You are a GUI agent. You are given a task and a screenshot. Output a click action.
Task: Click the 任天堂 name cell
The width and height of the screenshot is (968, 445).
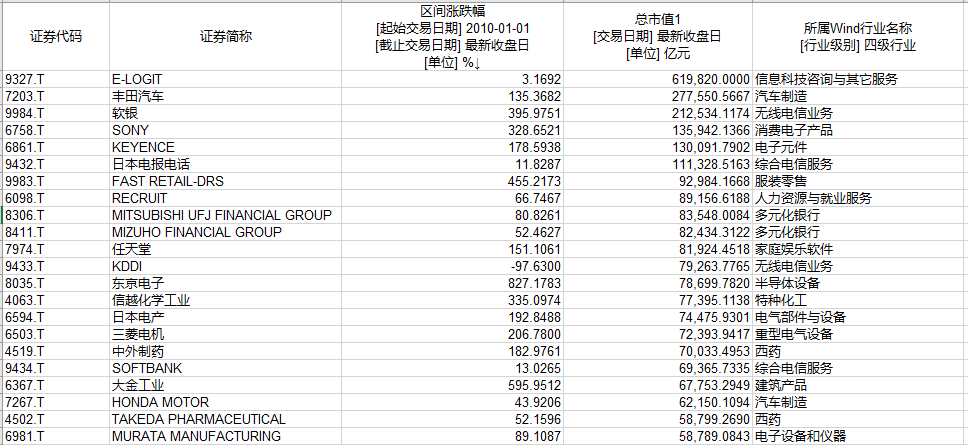click(x=226, y=249)
